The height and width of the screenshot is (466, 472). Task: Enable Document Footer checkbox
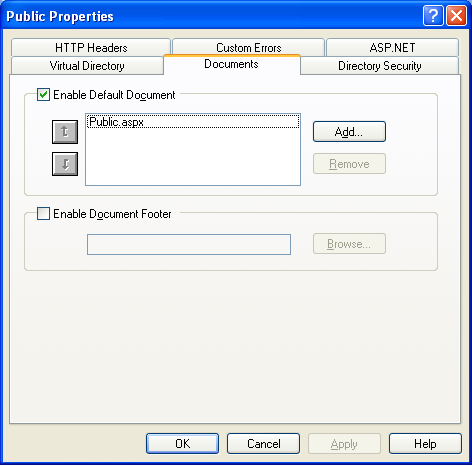point(43,214)
